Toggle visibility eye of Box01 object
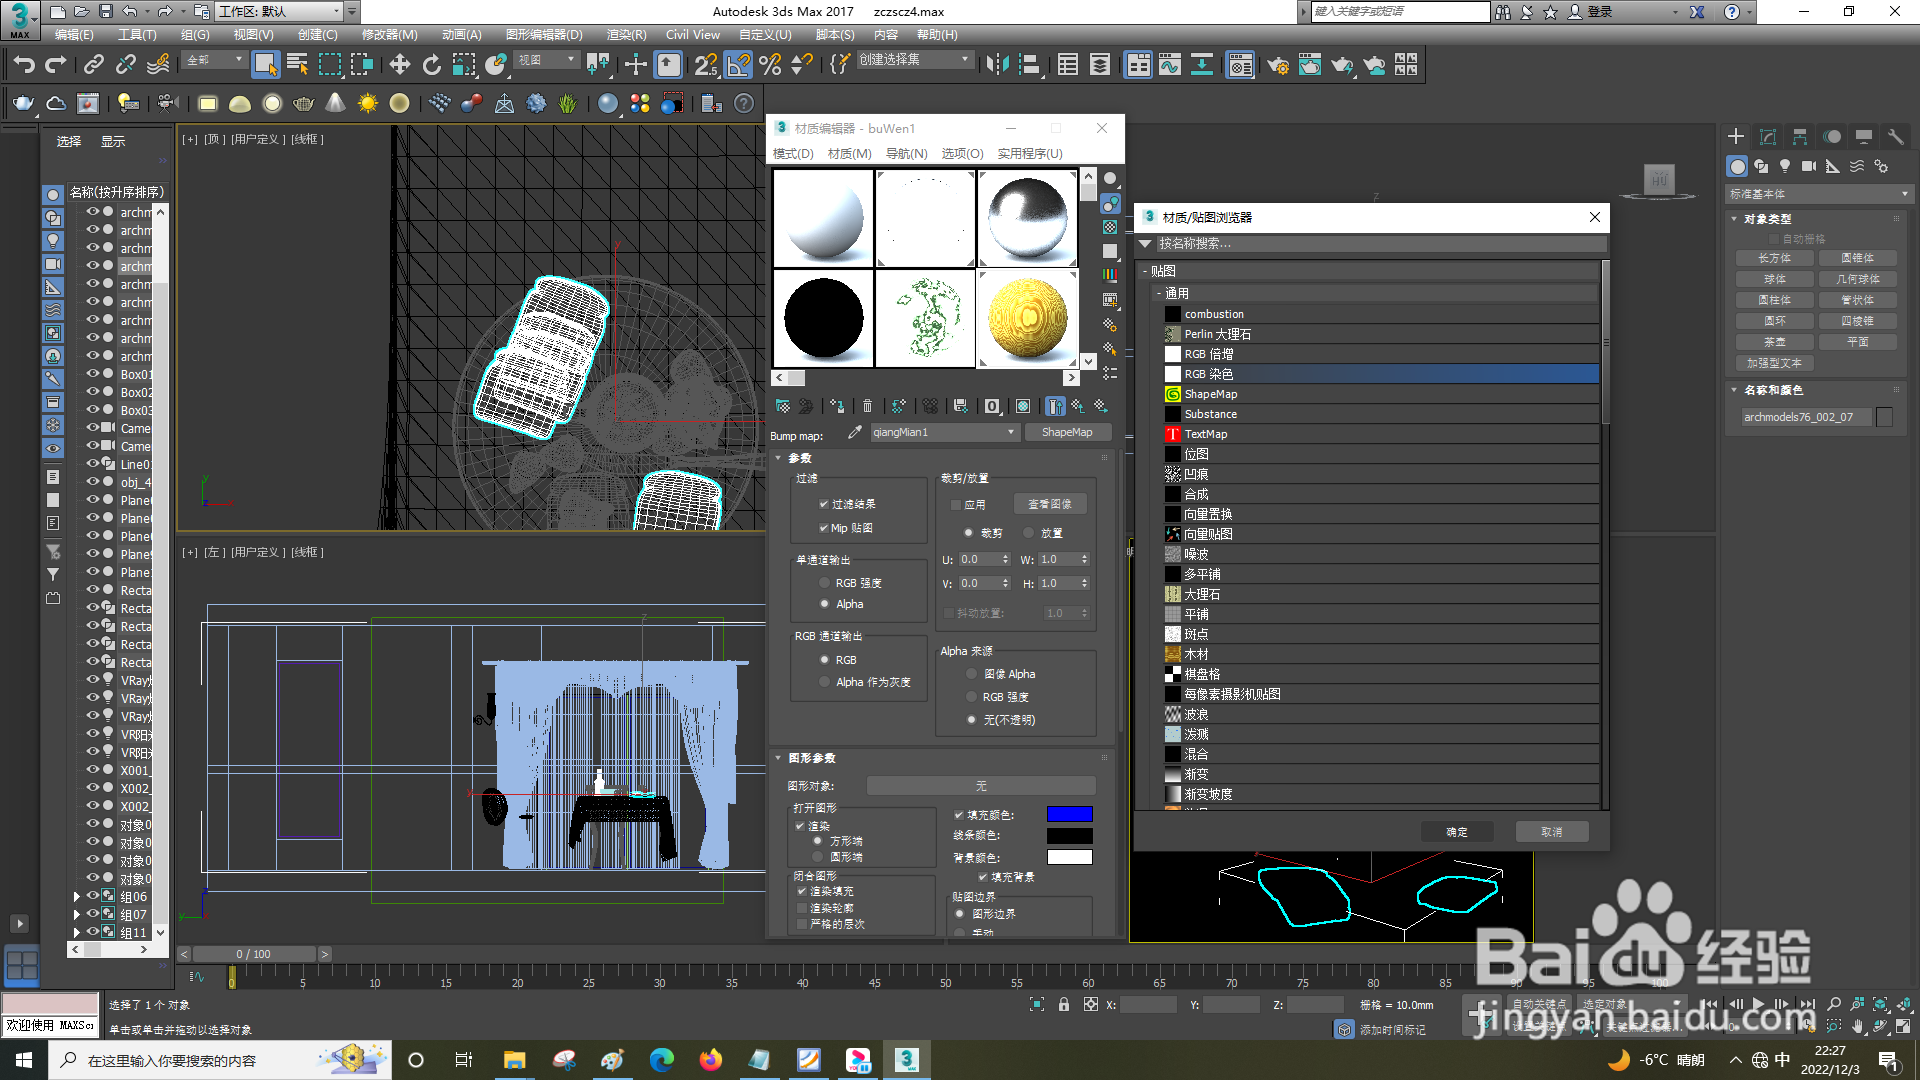This screenshot has height=1082, width=1920. [93, 374]
